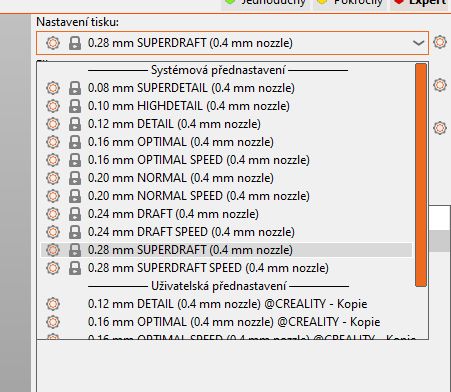This screenshot has height=392, width=451.
Task: Pick the 0.20 mm NORMAL SPEED preset
Action: click(x=226, y=196)
